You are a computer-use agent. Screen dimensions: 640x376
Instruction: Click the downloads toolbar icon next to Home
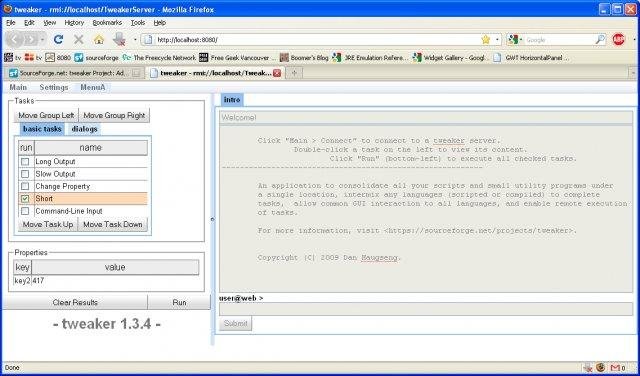tap(119, 39)
